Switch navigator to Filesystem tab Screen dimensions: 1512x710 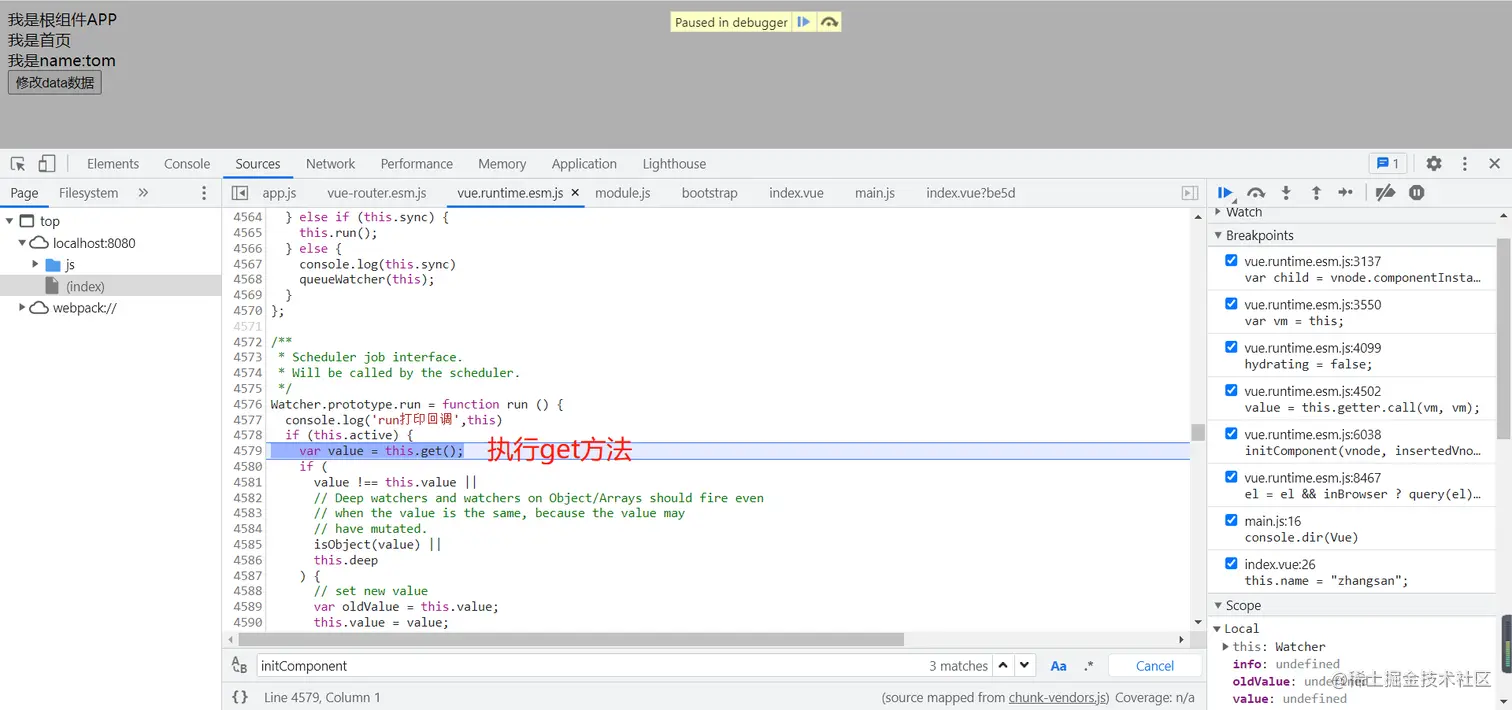88,193
